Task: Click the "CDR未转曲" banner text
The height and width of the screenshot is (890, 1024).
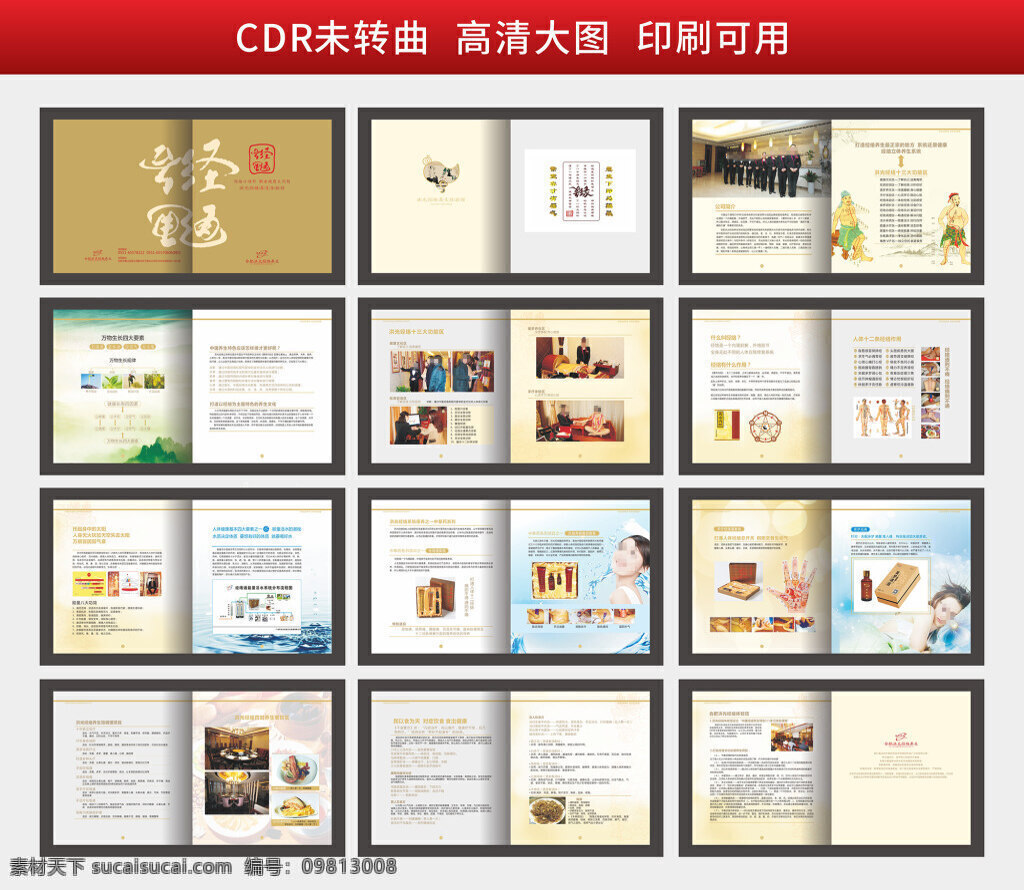Action: (x=332, y=37)
